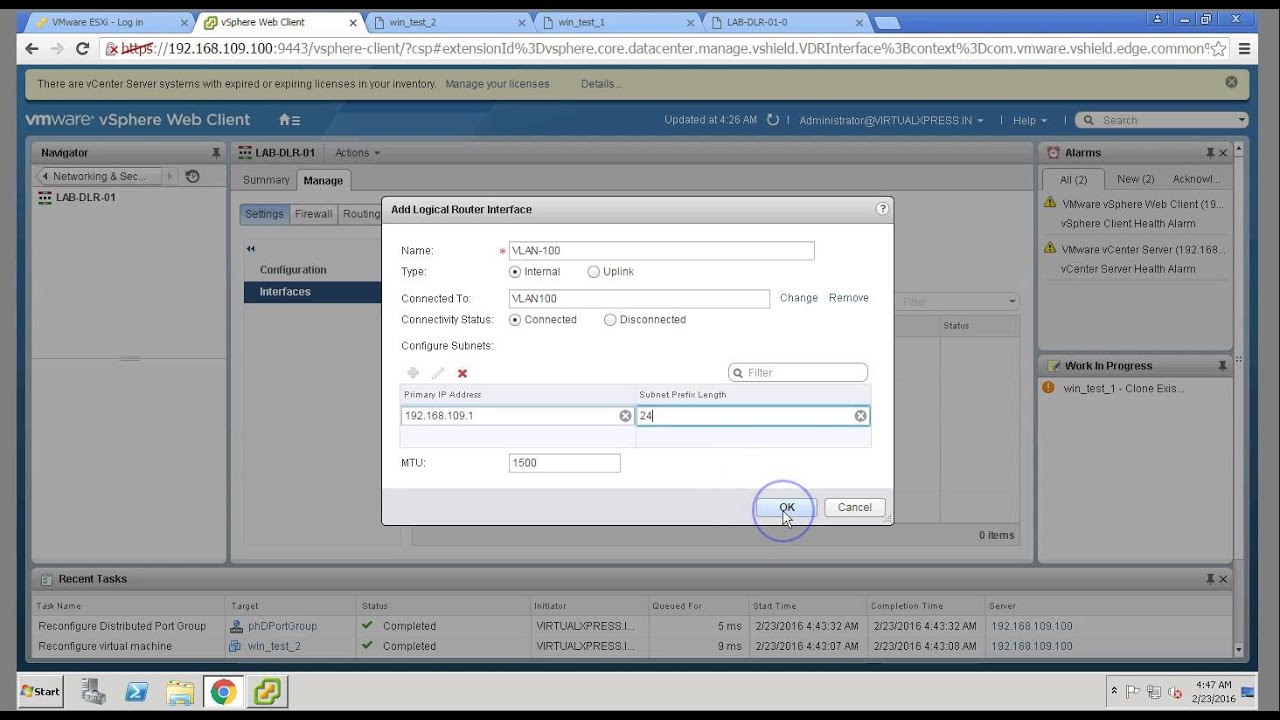The height and width of the screenshot is (720, 1280).
Task: Select Disconnected status radio button
Action: pyautogui.click(x=610, y=320)
